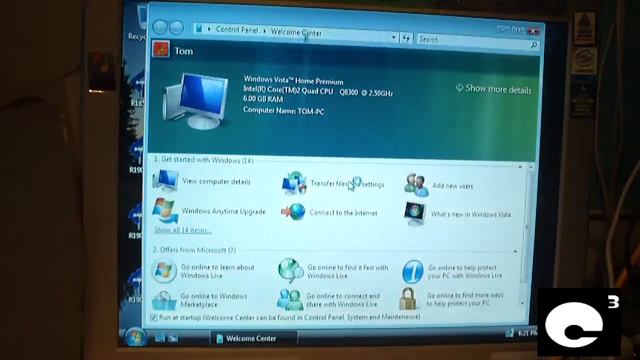The width and height of the screenshot is (640, 360).
Task: Click second Quick Launch icon in taskbar
Action: (173, 338)
